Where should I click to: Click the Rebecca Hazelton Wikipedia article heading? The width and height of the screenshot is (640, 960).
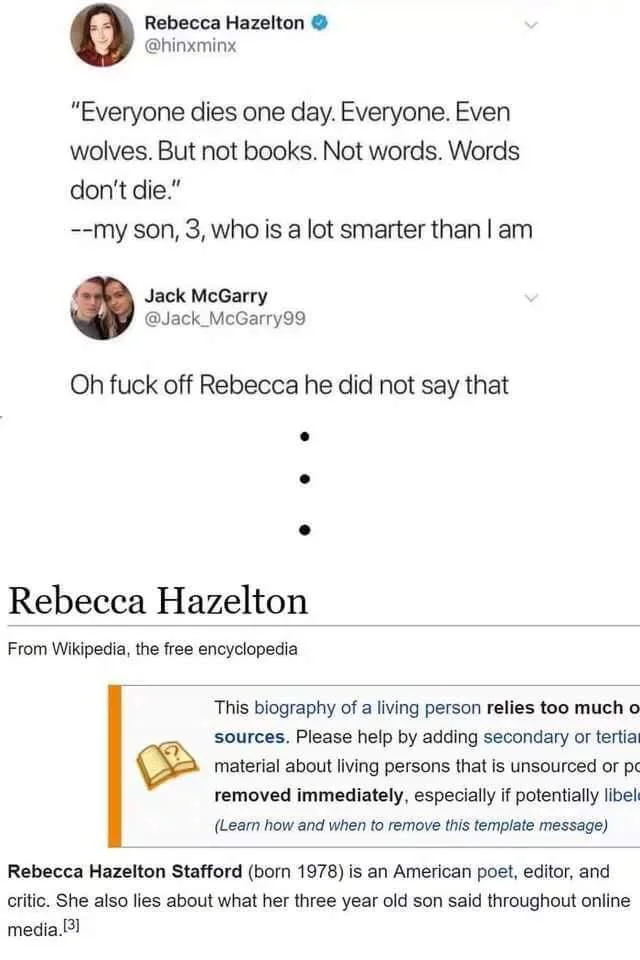[x=158, y=601]
